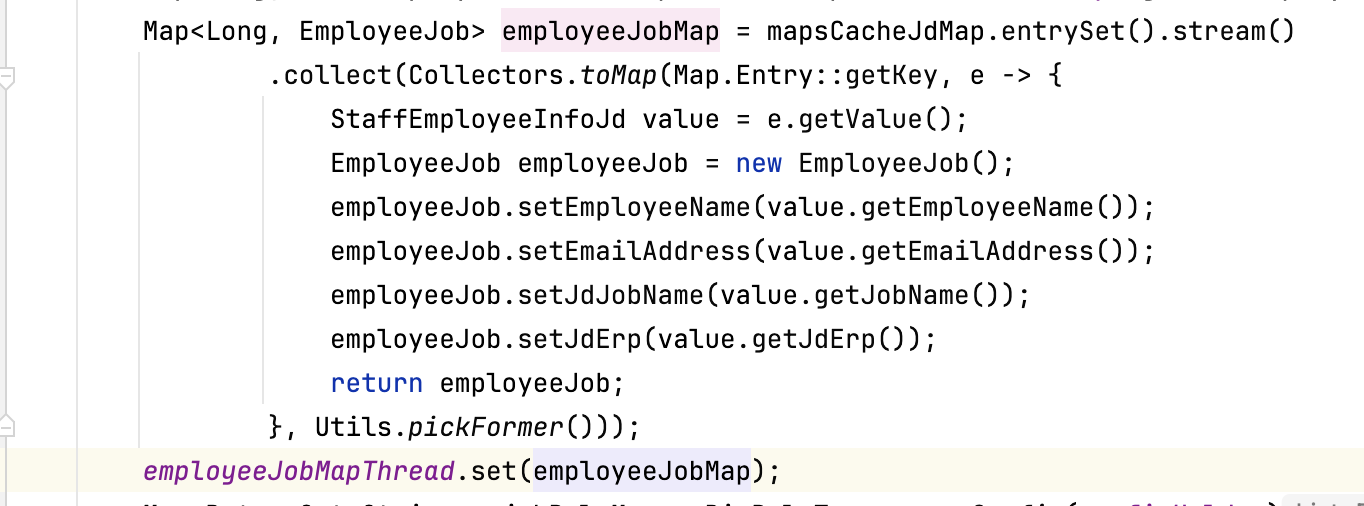Click EmployeeJob type inside Map generic declaration
The height and width of the screenshot is (506, 1364).
(x=384, y=32)
